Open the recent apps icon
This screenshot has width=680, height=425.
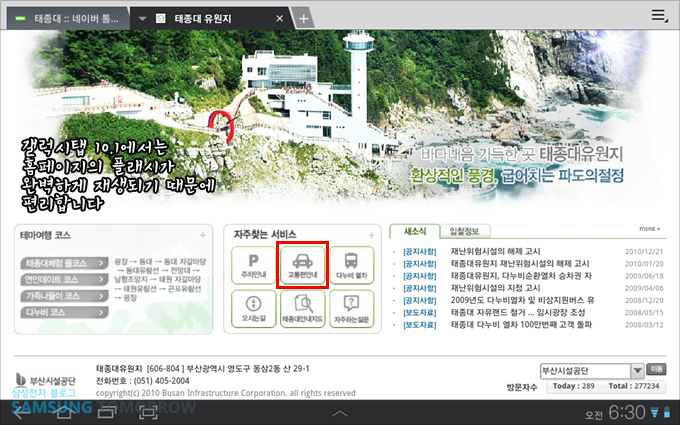(106, 412)
